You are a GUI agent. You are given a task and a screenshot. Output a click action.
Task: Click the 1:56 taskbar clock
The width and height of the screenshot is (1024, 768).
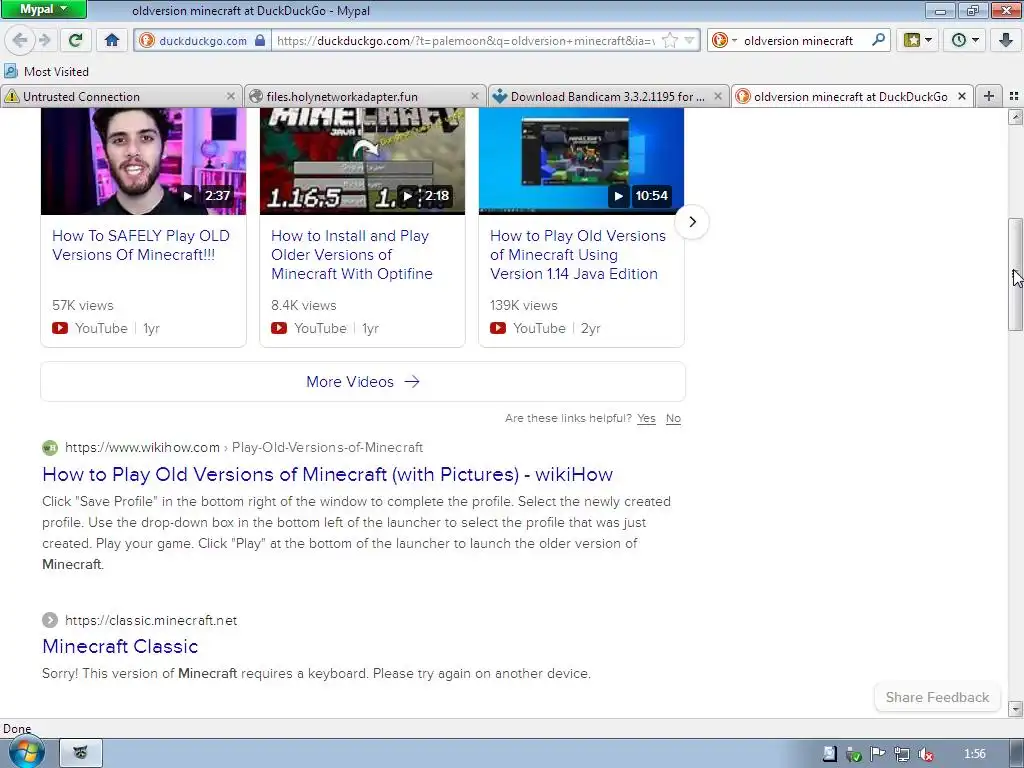click(974, 754)
